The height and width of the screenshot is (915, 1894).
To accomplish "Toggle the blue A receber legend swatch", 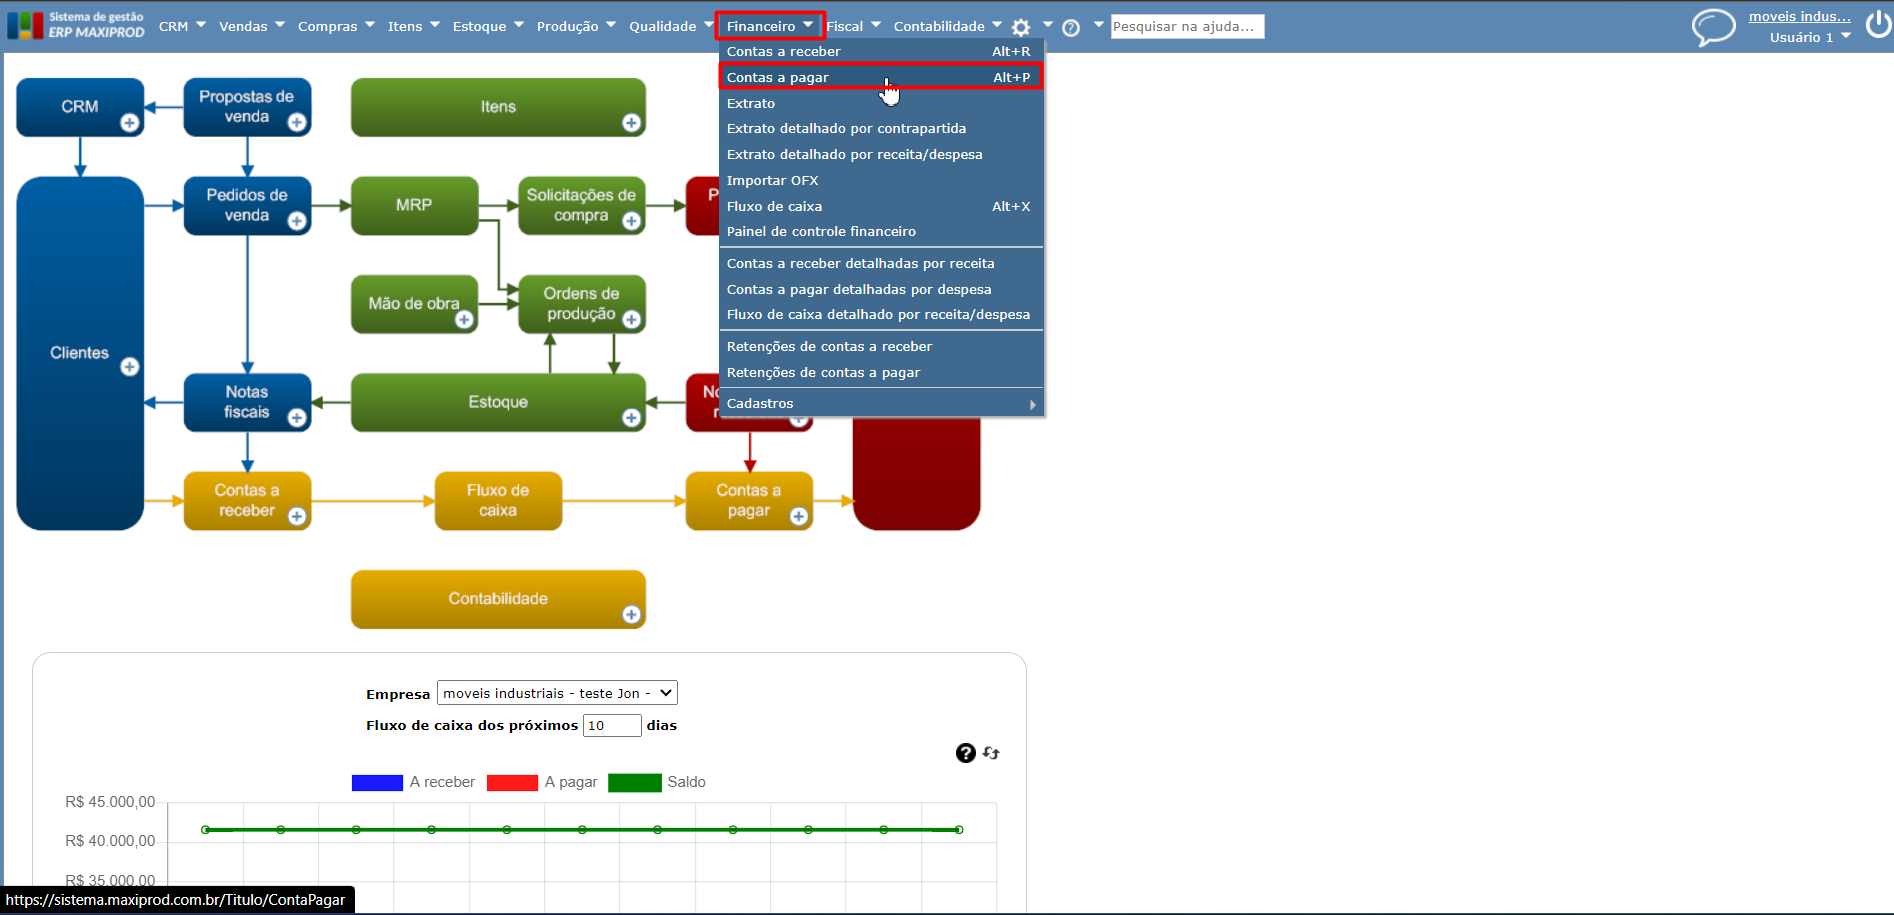I will tap(377, 783).
